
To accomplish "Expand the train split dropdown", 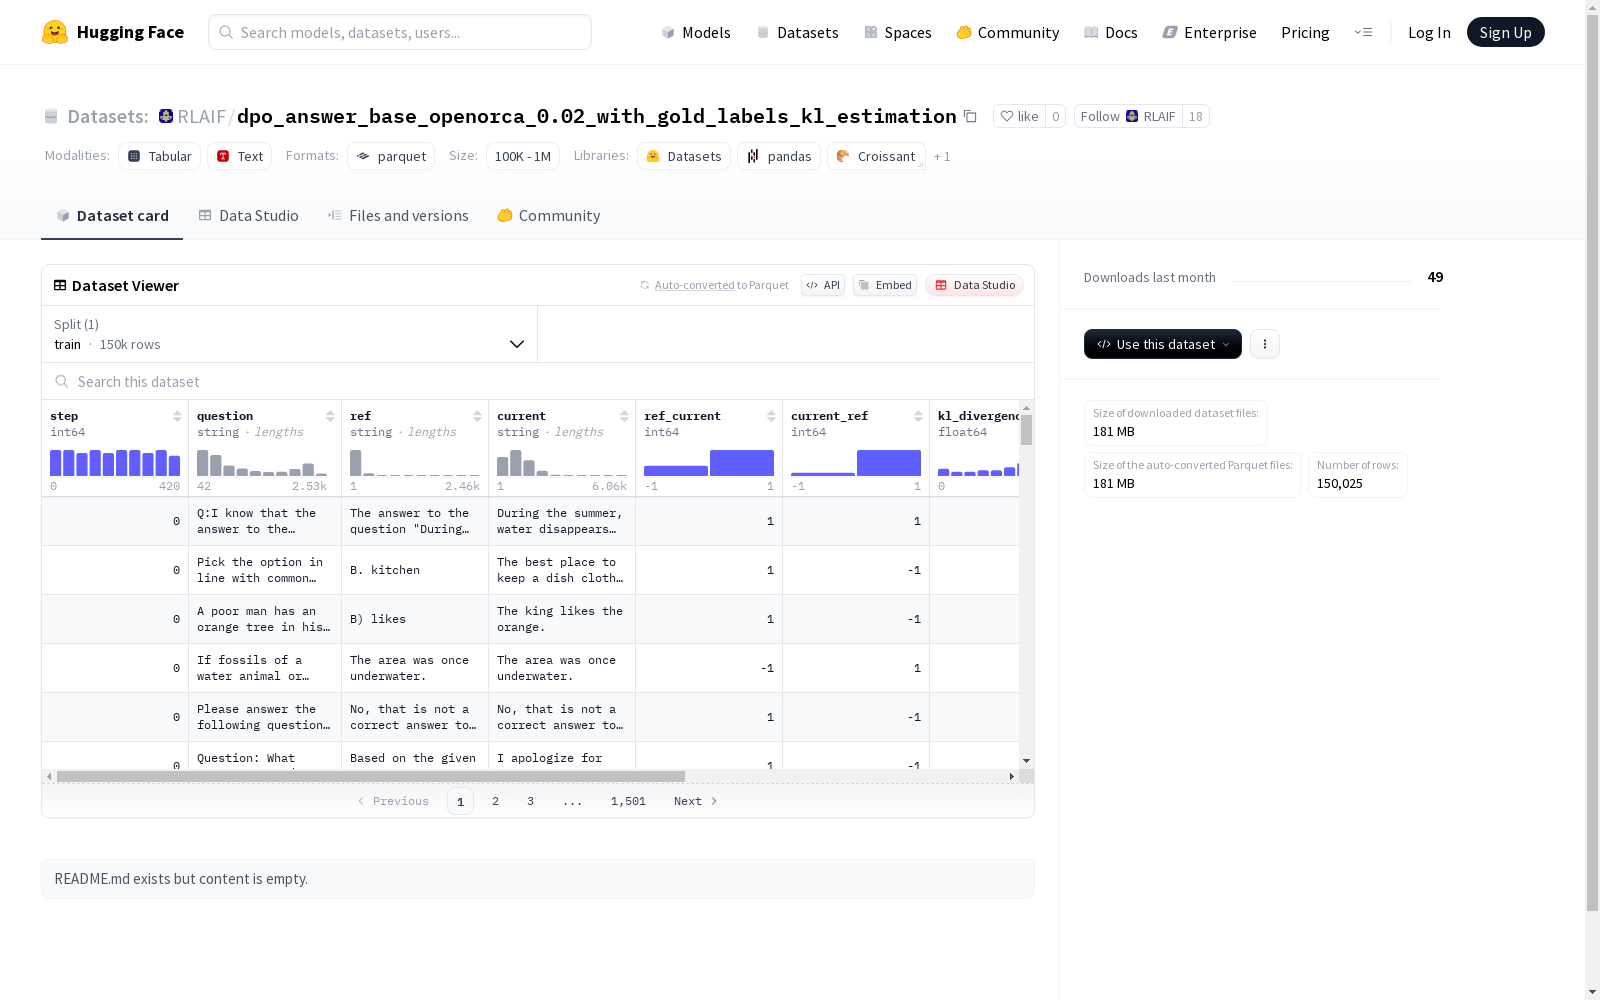I will [290, 334].
